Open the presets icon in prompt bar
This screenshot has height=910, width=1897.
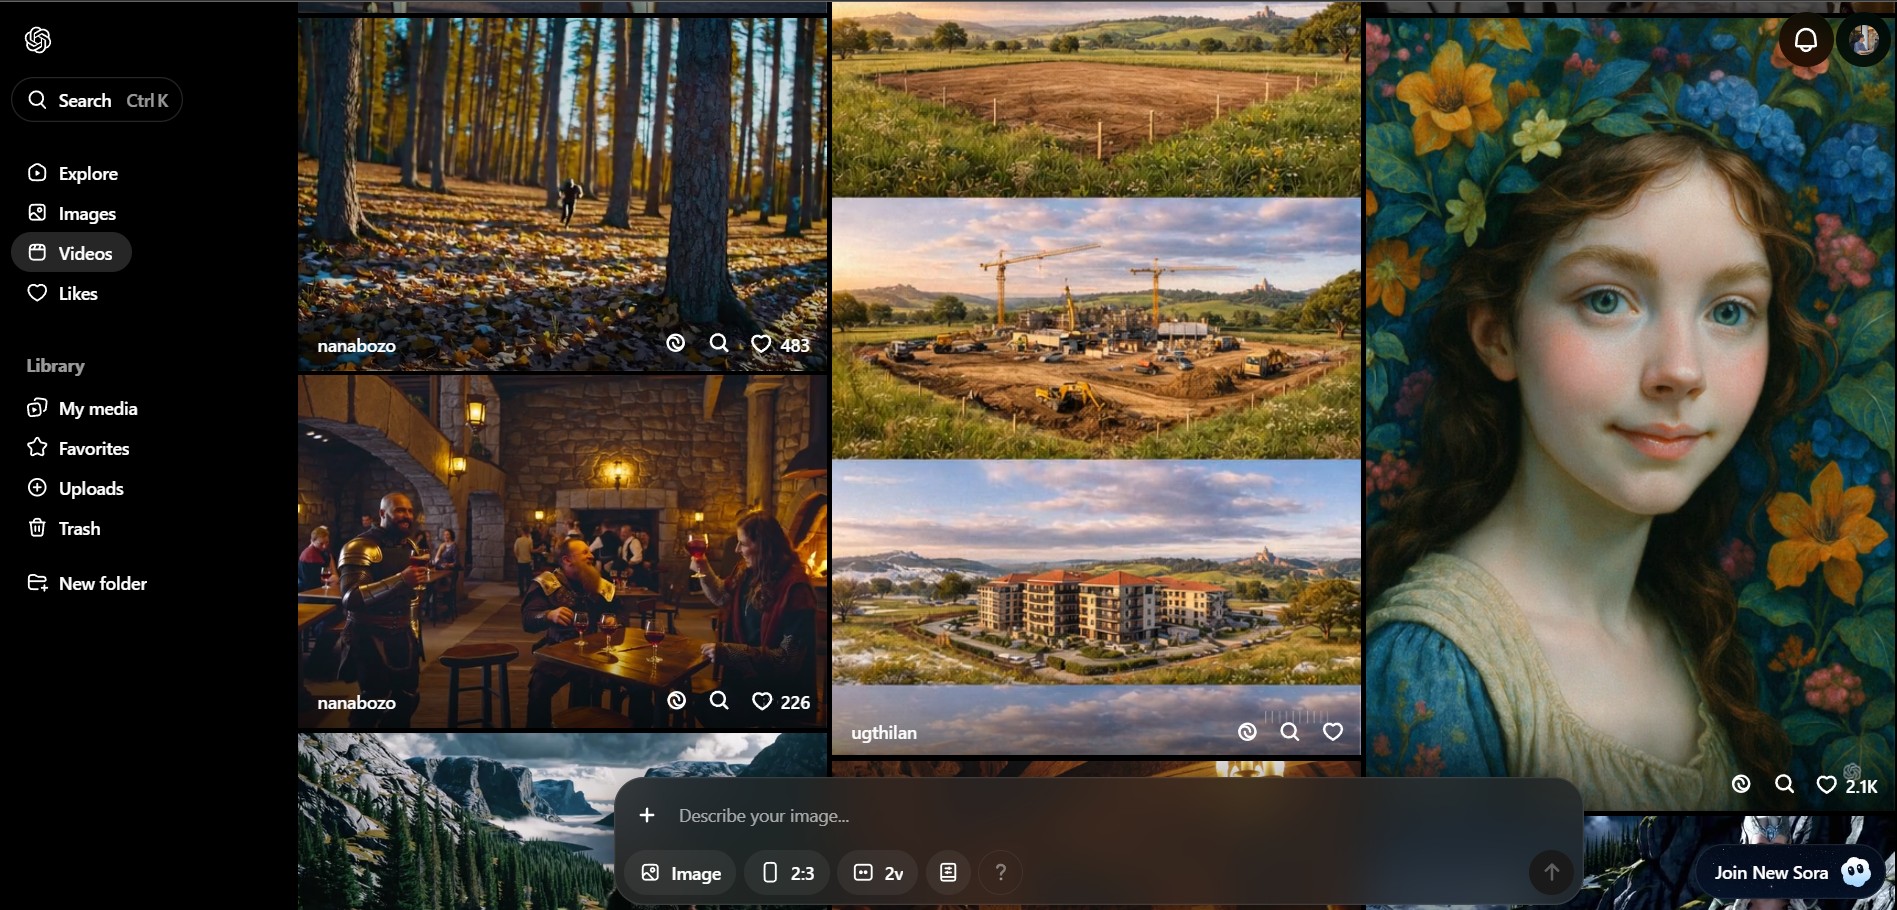948,873
